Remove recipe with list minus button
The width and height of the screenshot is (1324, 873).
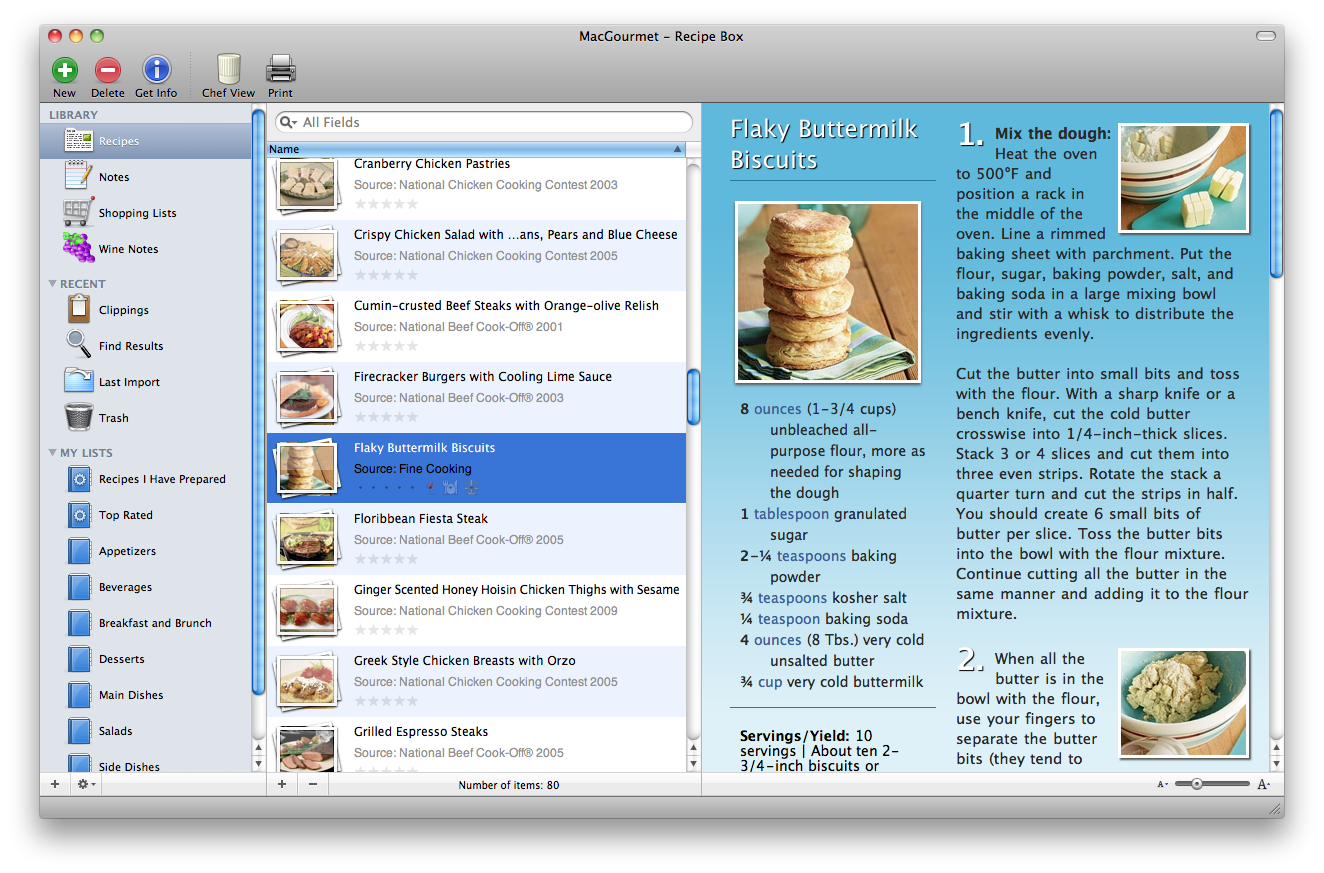(313, 785)
